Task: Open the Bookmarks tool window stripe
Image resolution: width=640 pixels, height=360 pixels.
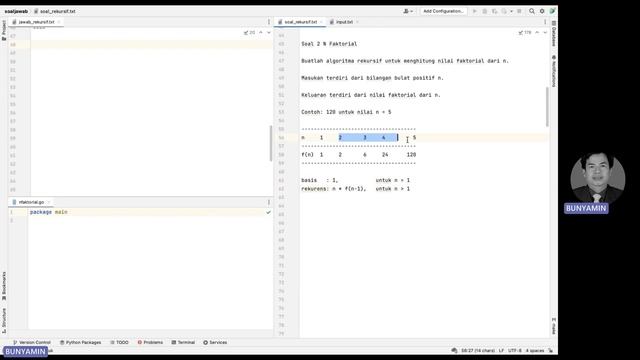Action: (4, 286)
